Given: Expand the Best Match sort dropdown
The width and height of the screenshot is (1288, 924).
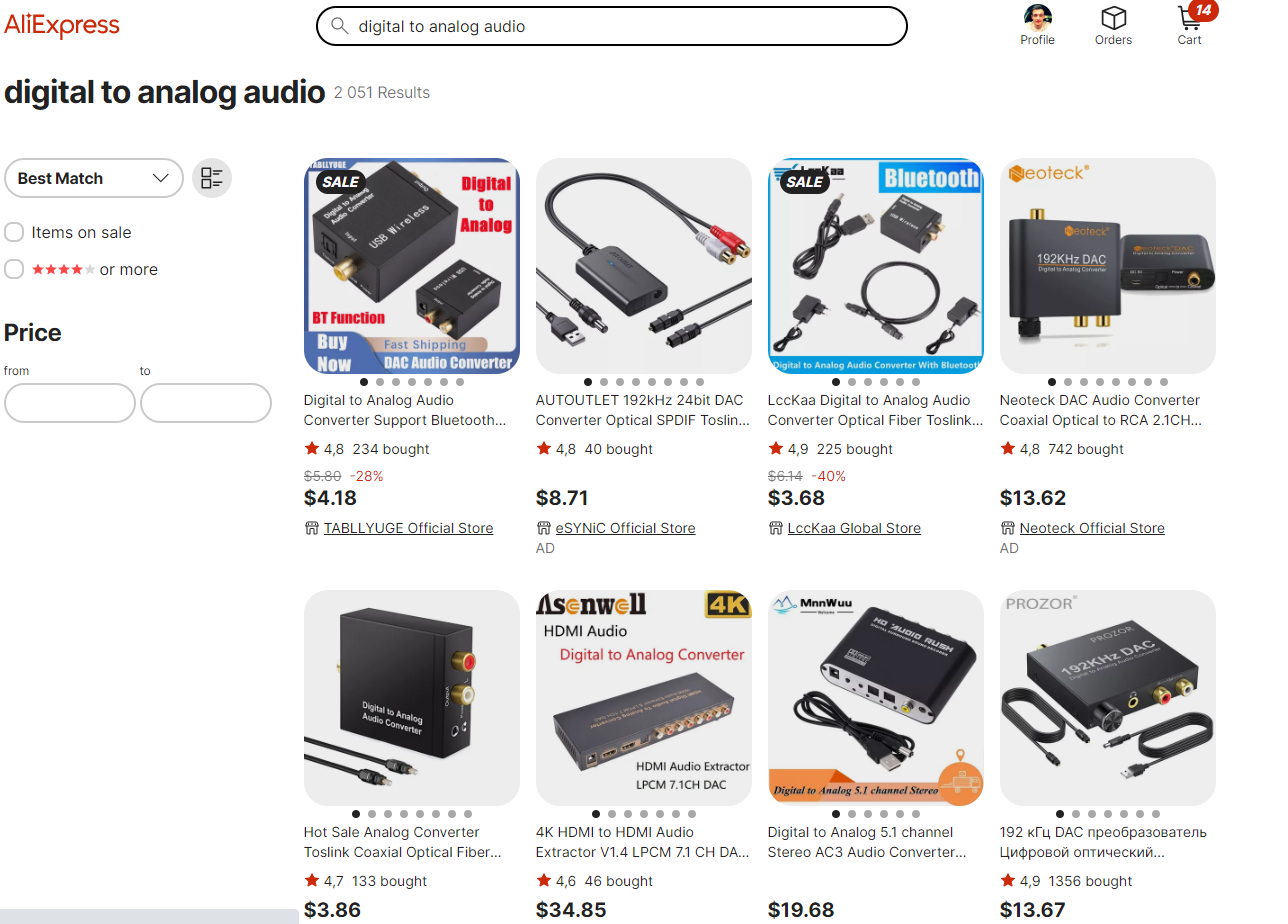Looking at the screenshot, I should click(94, 178).
